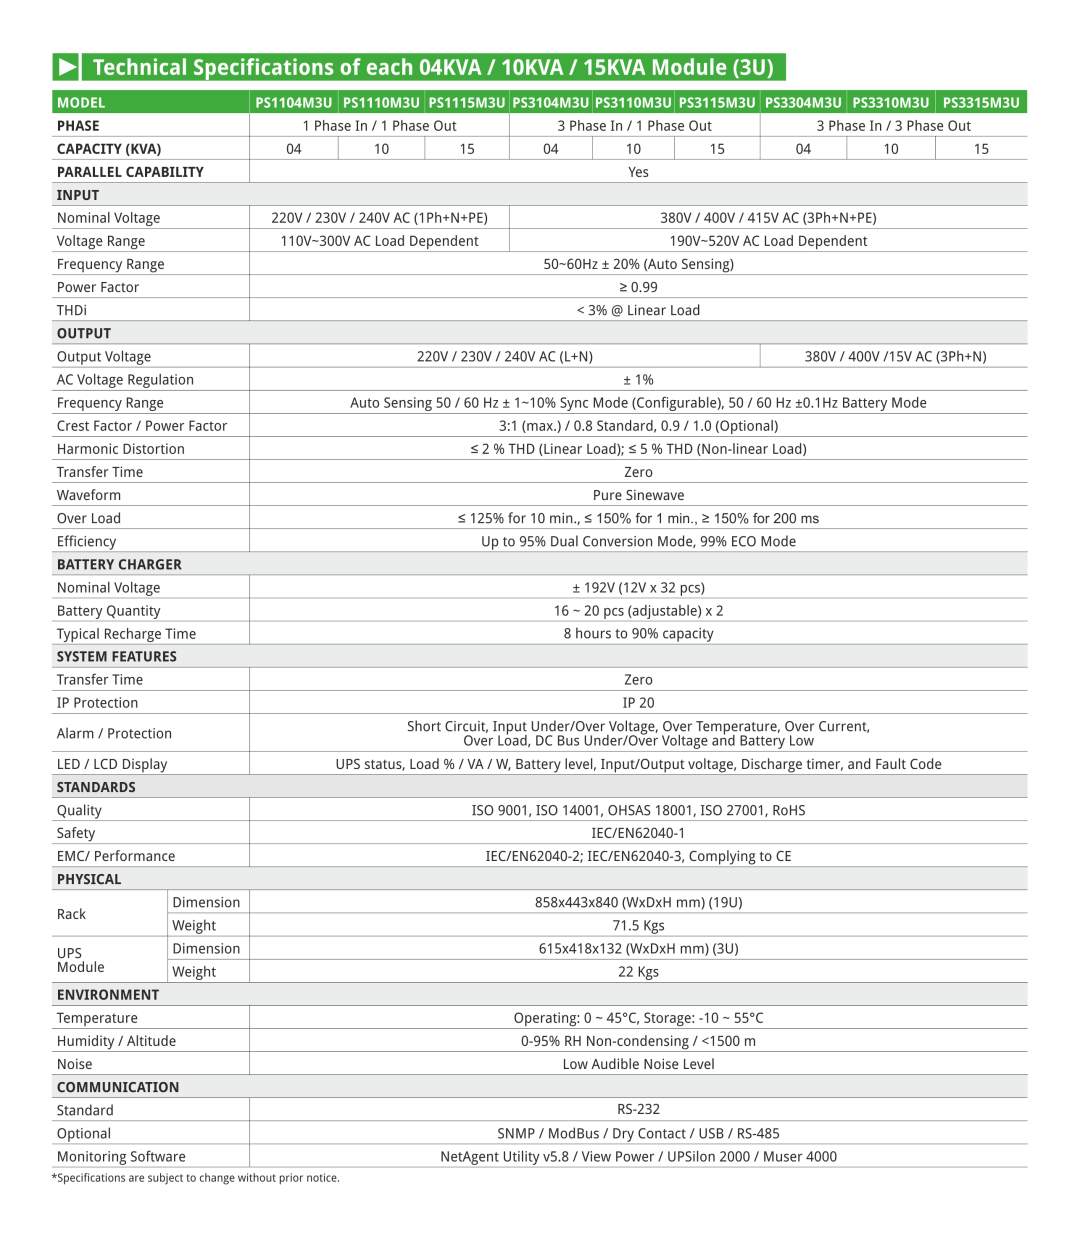Screen dimensions: 1080x1235
Task: Click '615x418x132 (WxDxH mm) (3U)' module dimension
Action: [x=638, y=949]
